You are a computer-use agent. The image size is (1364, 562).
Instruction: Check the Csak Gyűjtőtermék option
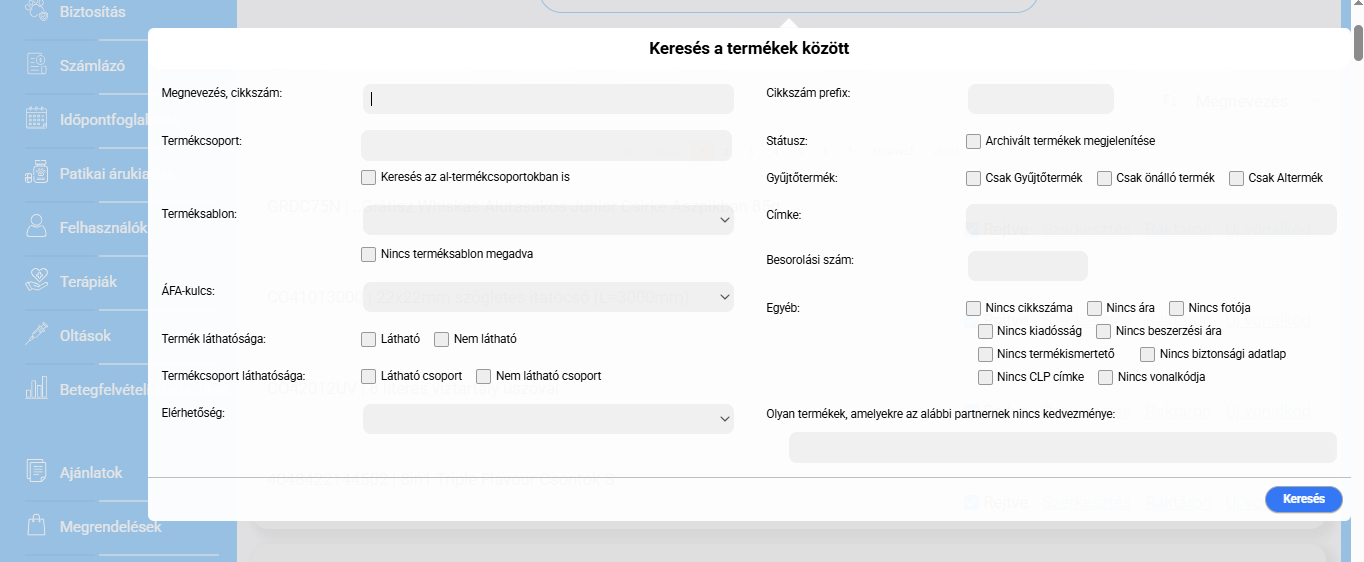[973, 178]
